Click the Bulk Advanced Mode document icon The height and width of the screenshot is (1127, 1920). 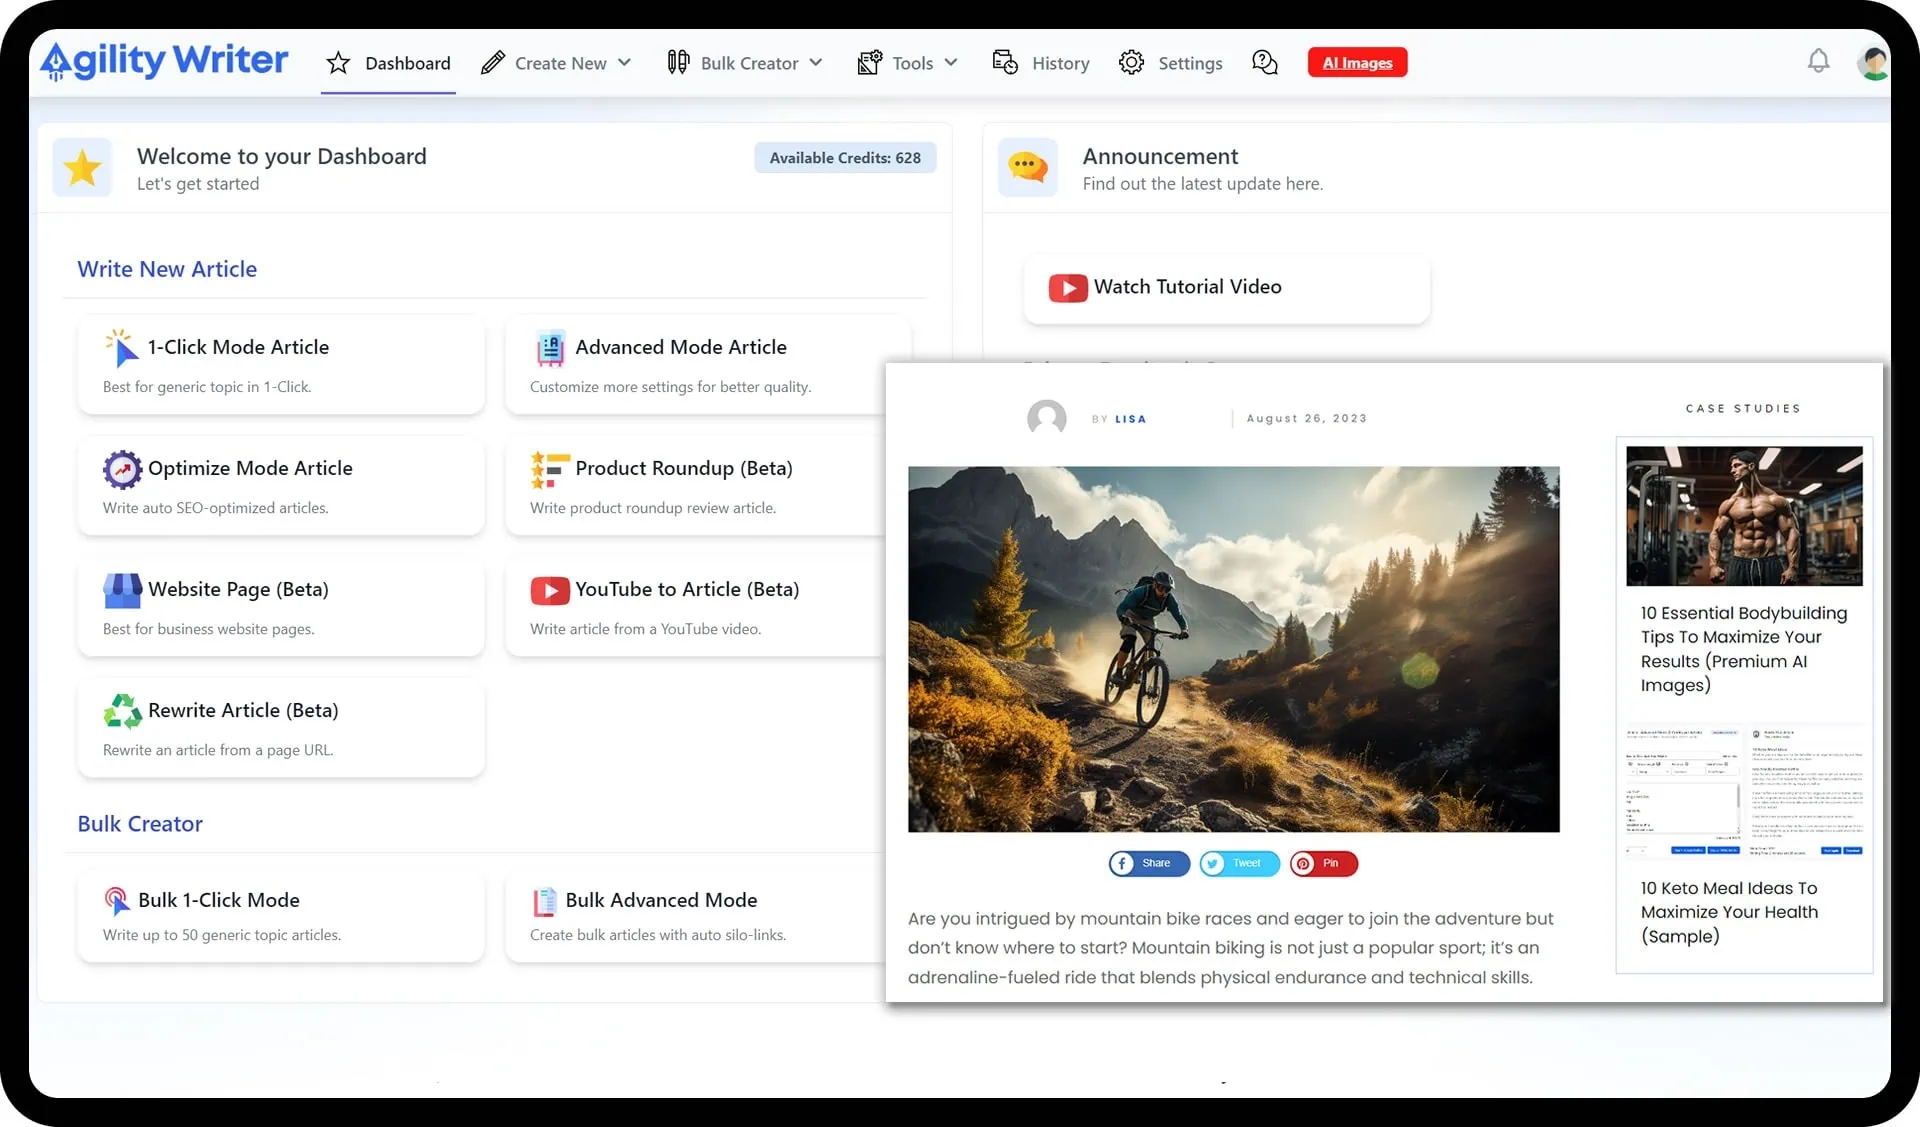pos(545,901)
